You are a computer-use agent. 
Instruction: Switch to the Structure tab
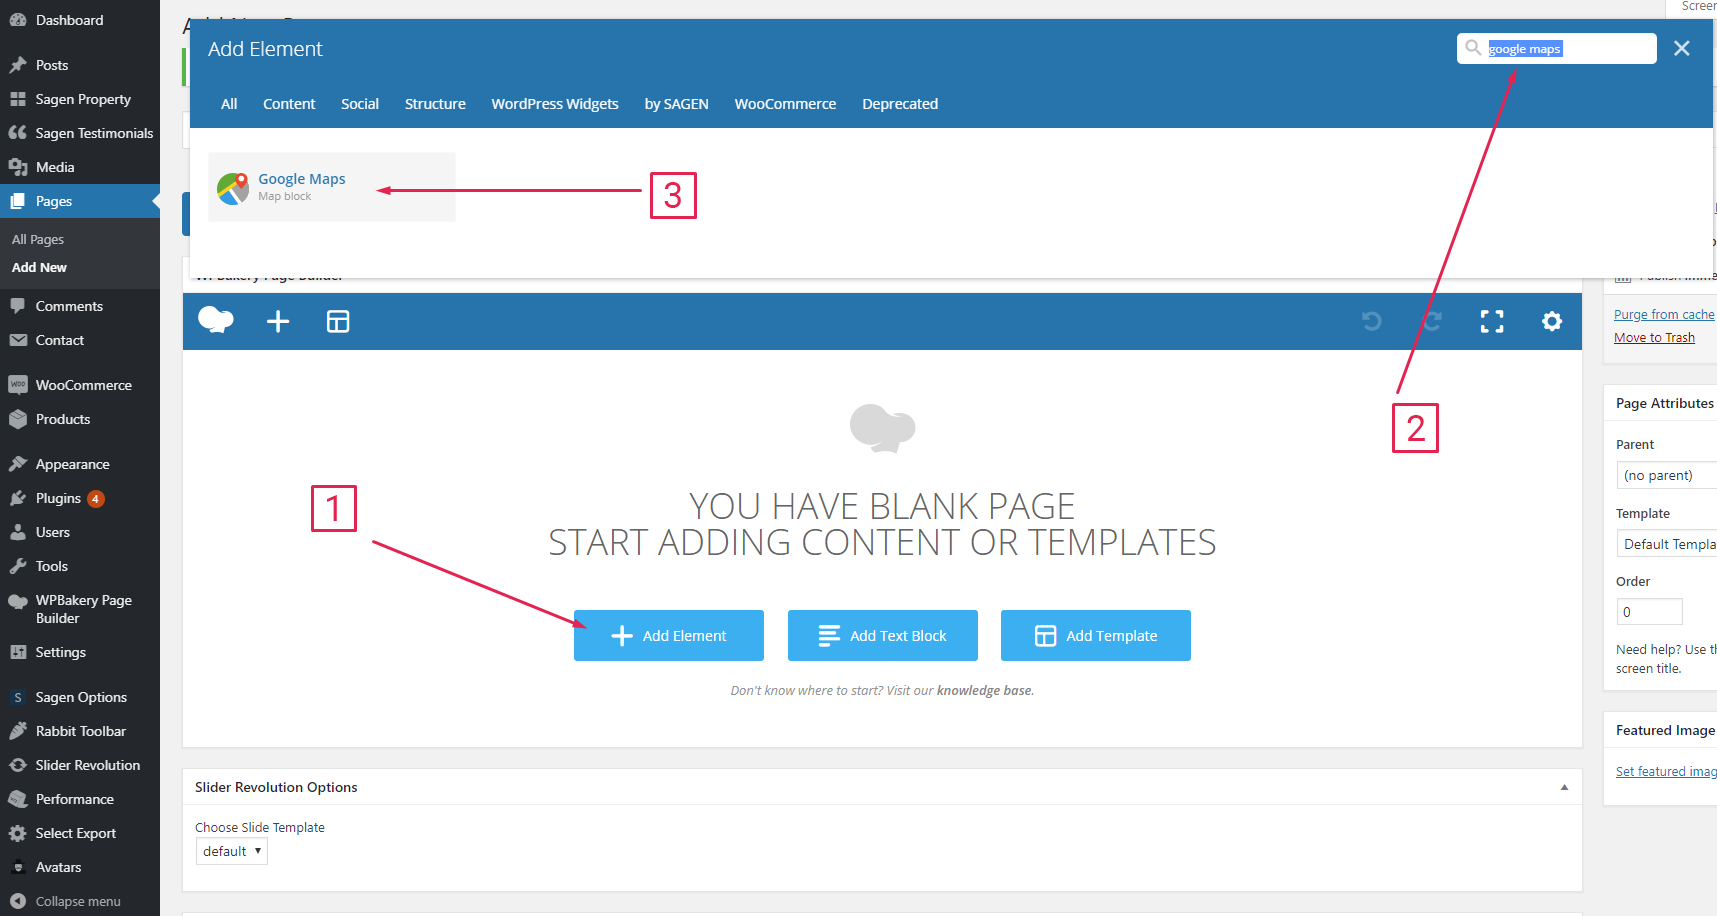tap(435, 104)
